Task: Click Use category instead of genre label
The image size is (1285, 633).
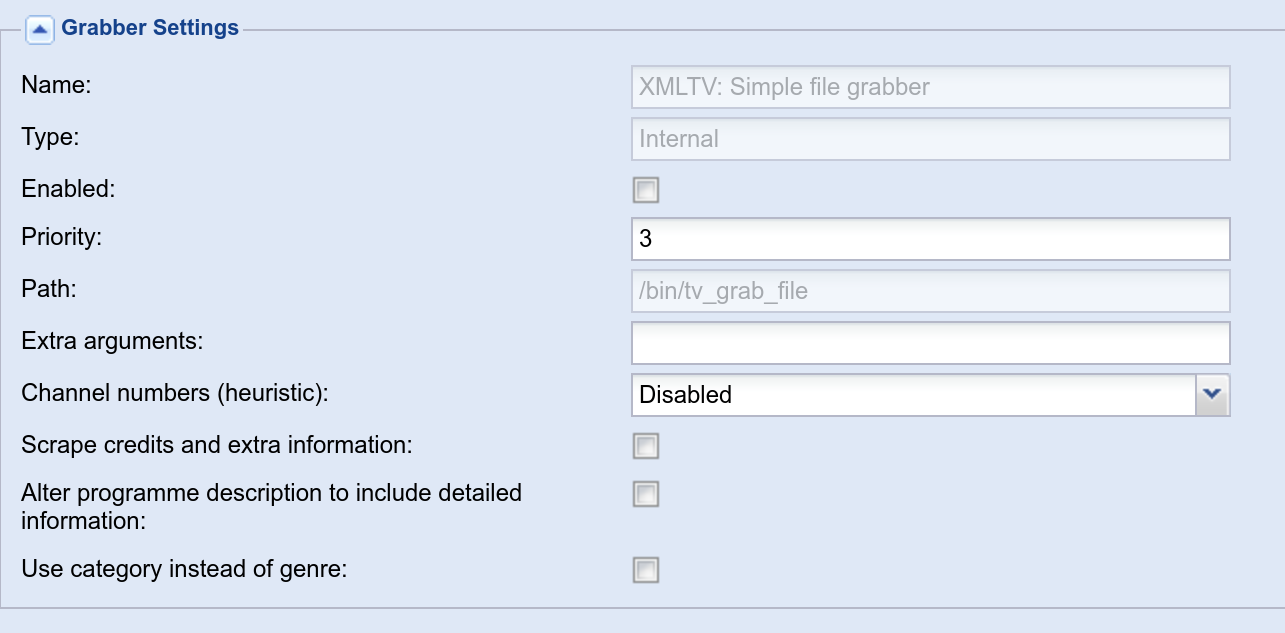Action: click(184, 570)
